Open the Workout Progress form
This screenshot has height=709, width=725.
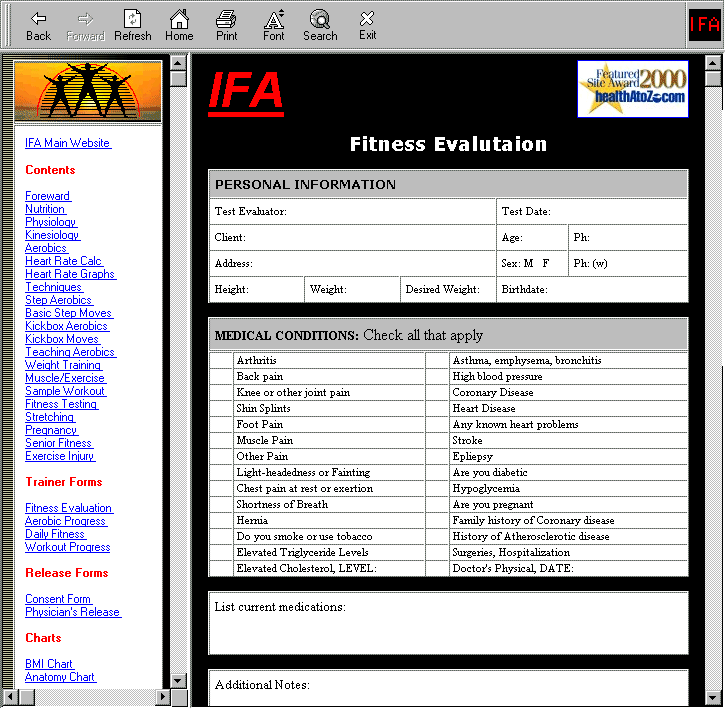[68, 547]
